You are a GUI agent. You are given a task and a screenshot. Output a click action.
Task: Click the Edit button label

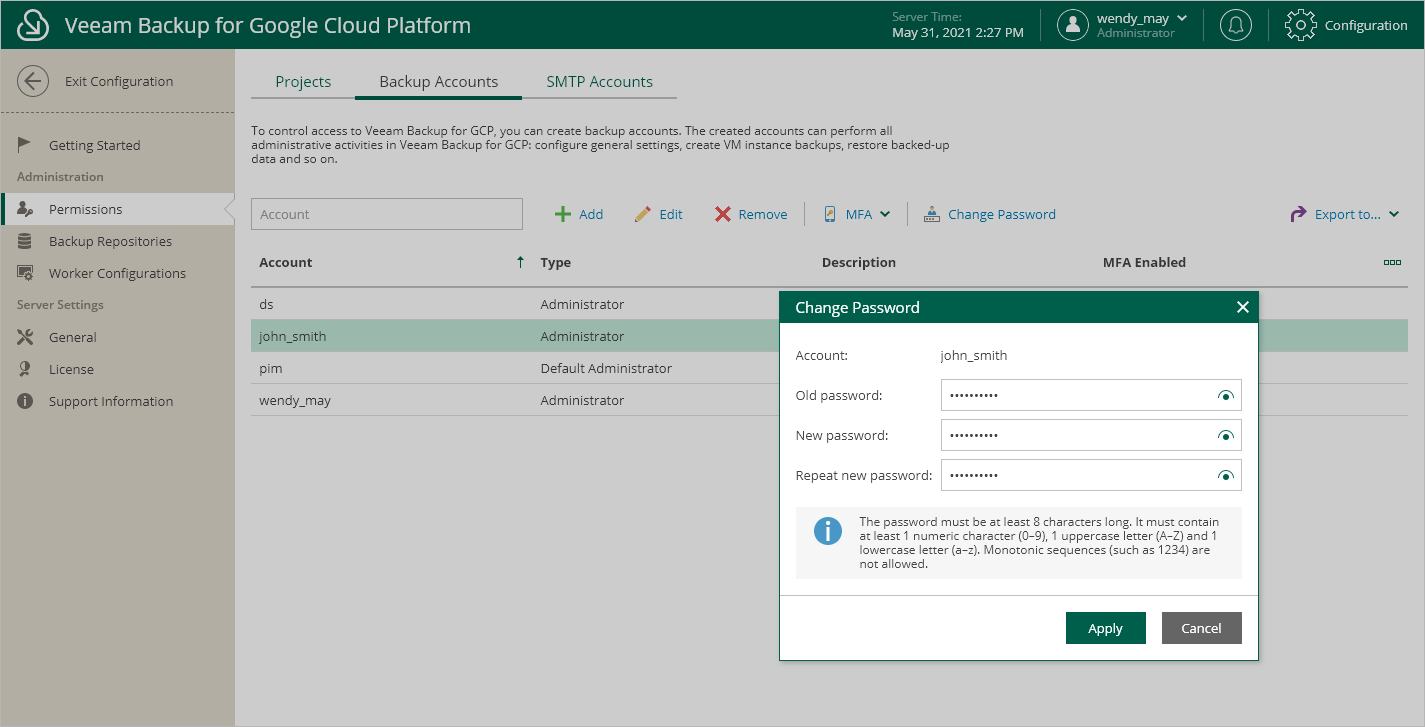point(671,214)
